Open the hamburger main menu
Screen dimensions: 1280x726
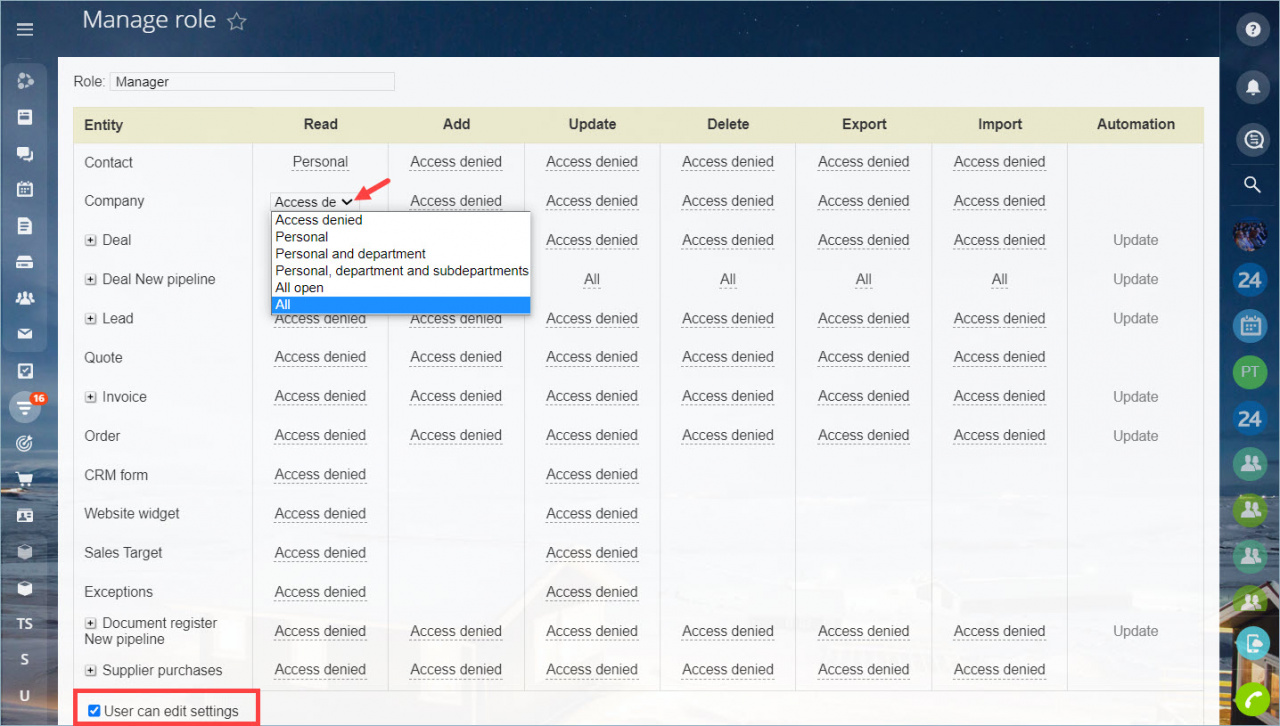pos(25,30)
